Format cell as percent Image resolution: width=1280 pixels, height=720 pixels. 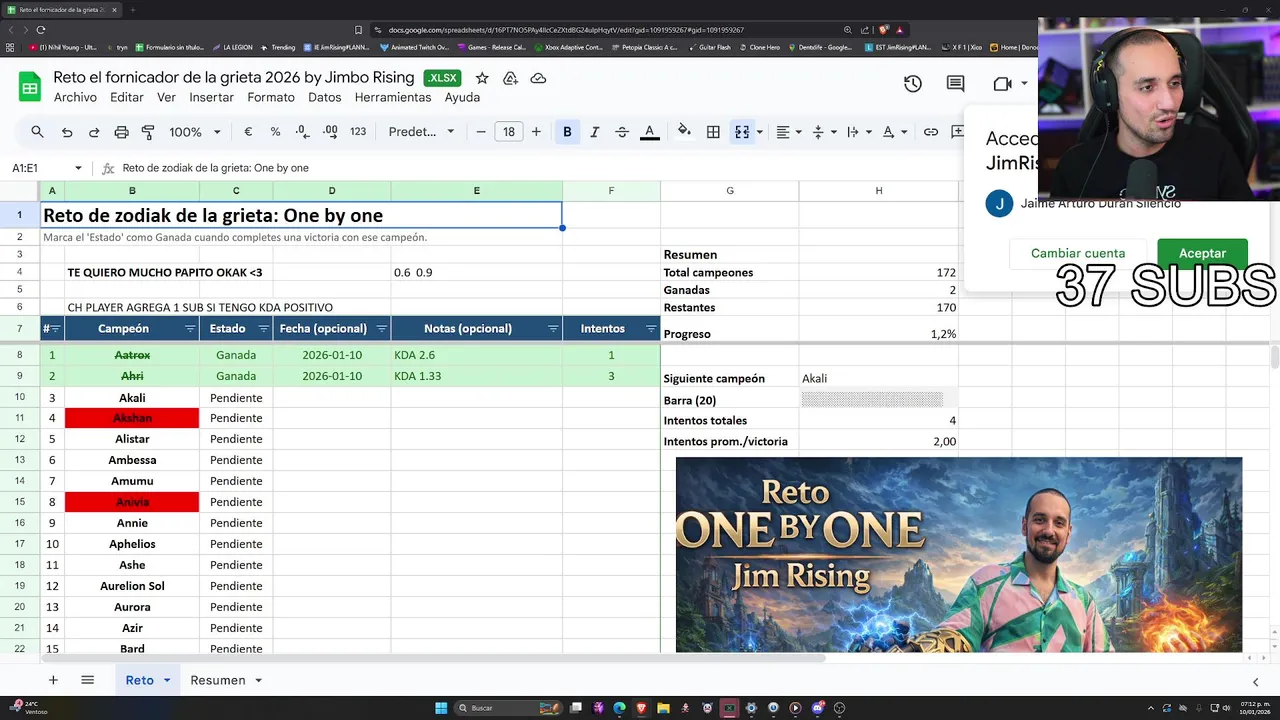275,132
